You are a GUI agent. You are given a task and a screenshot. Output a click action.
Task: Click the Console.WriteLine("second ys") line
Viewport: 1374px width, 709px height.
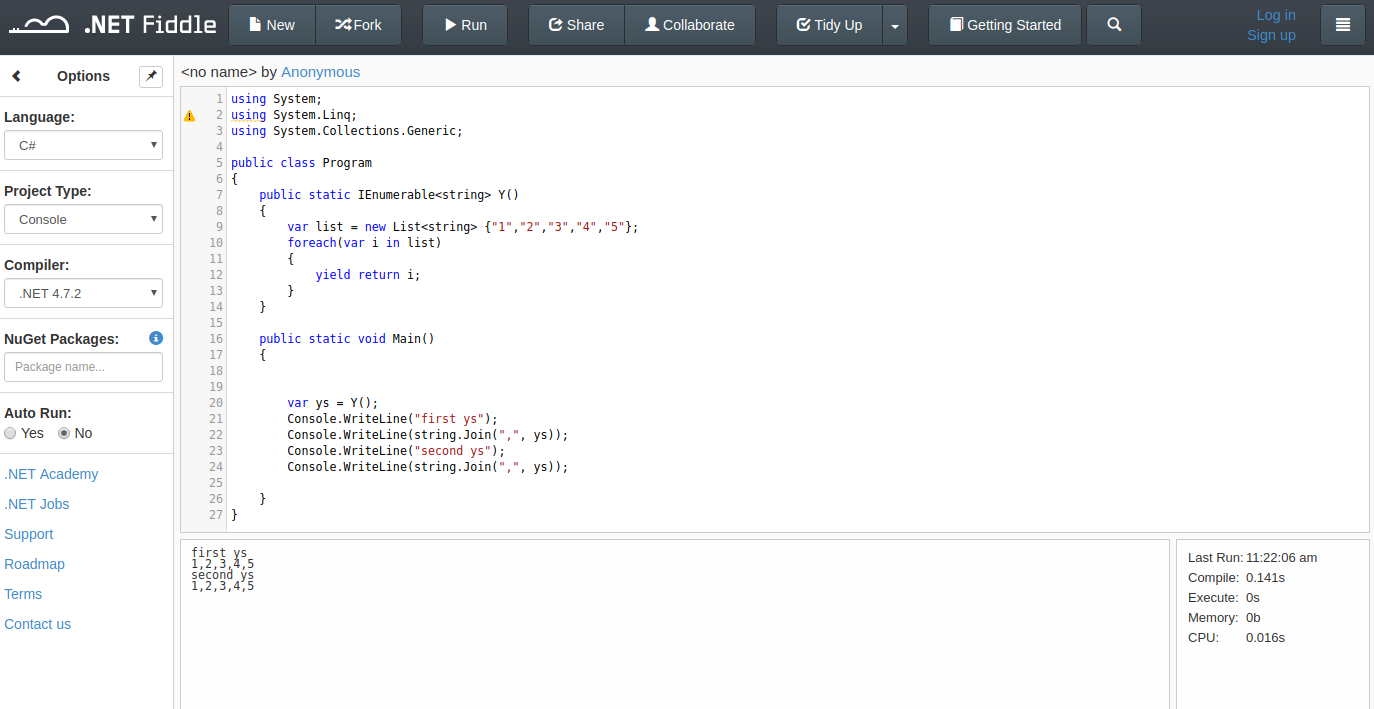(396, 451)
